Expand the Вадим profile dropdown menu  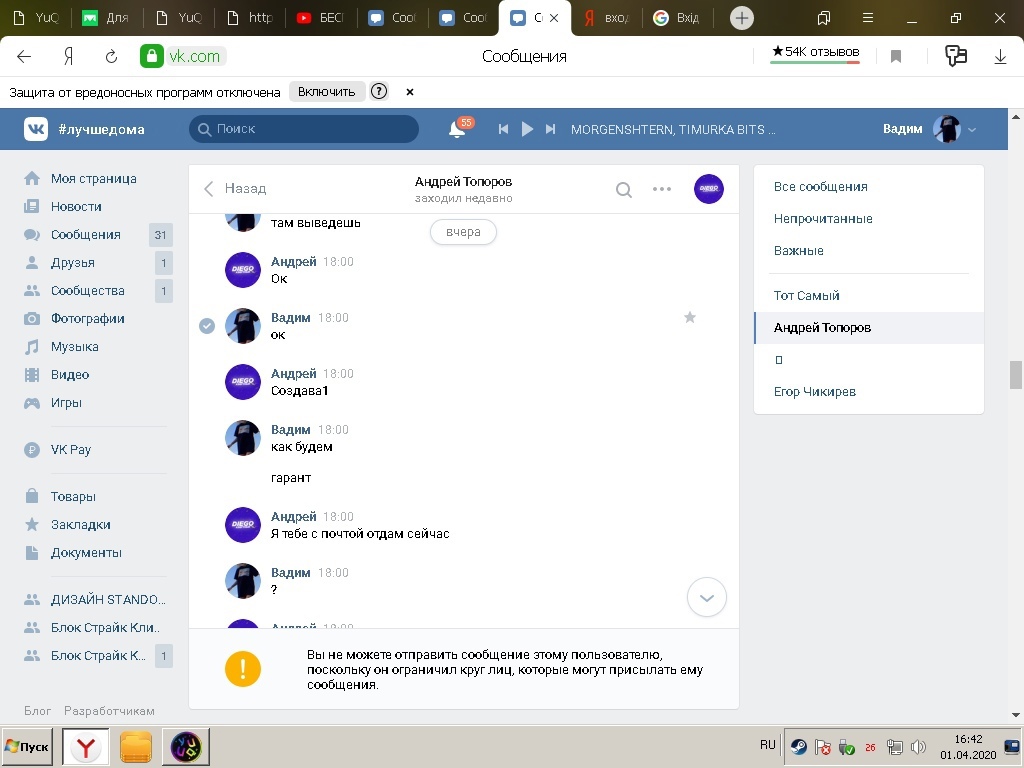click(972, 129)
